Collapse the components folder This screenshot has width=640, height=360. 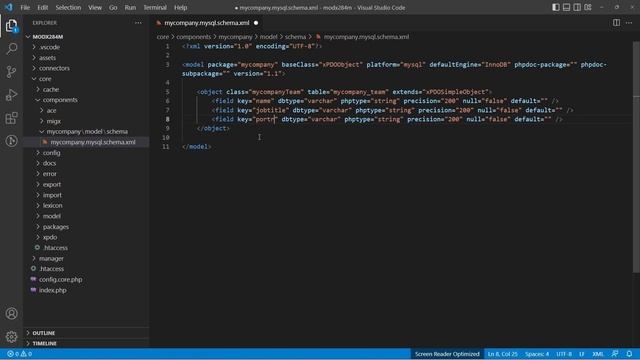point(60,100)
